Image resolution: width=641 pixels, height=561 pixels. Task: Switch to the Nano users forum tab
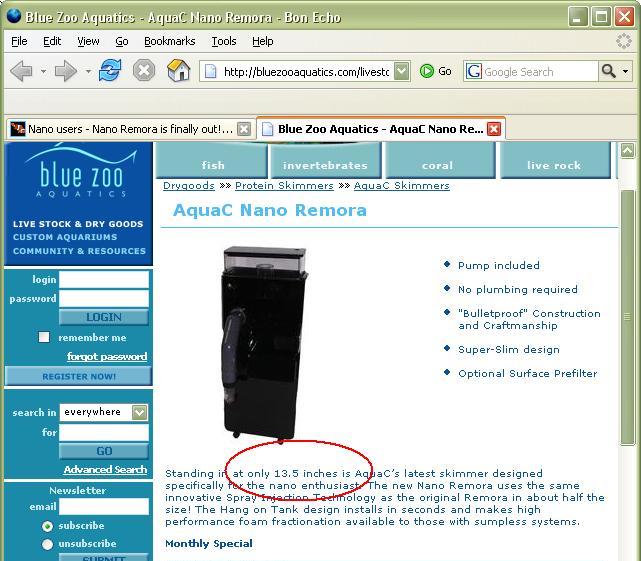coord(128,129)
